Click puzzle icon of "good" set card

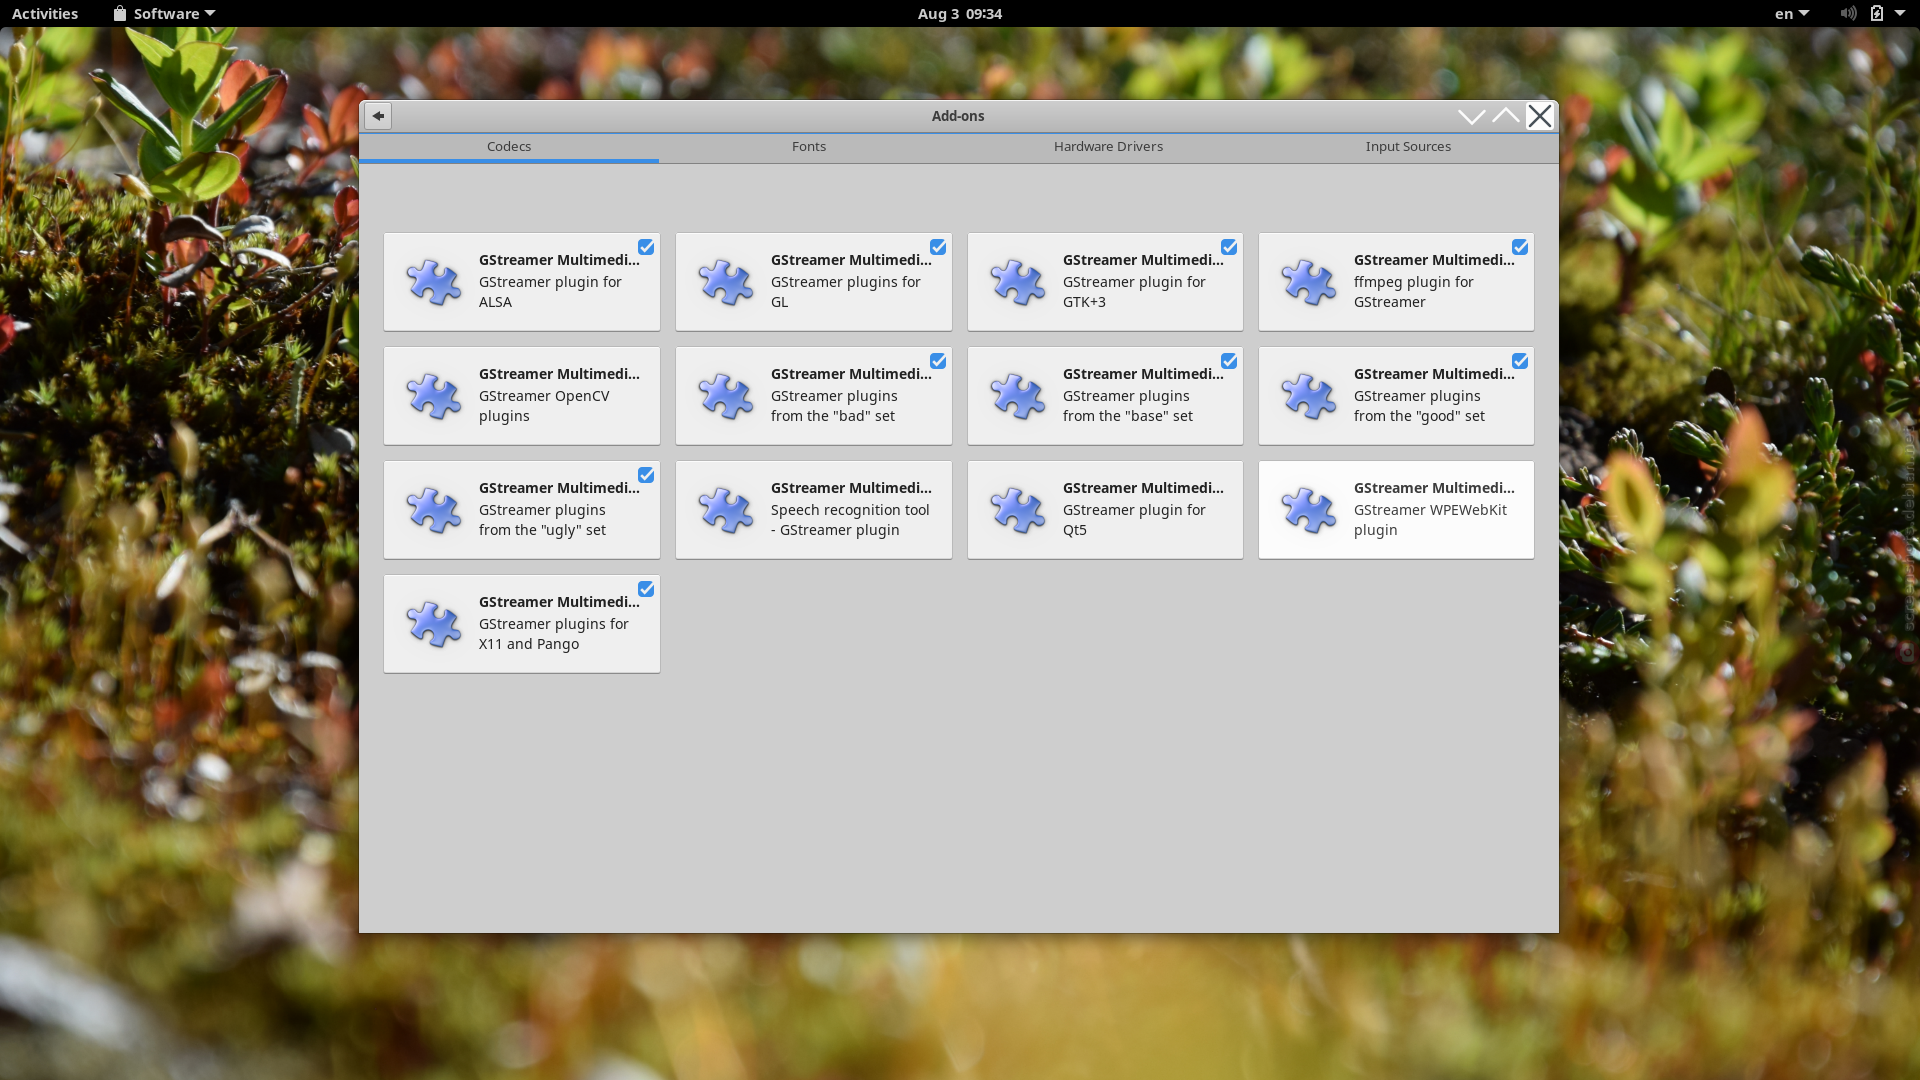1308,396
